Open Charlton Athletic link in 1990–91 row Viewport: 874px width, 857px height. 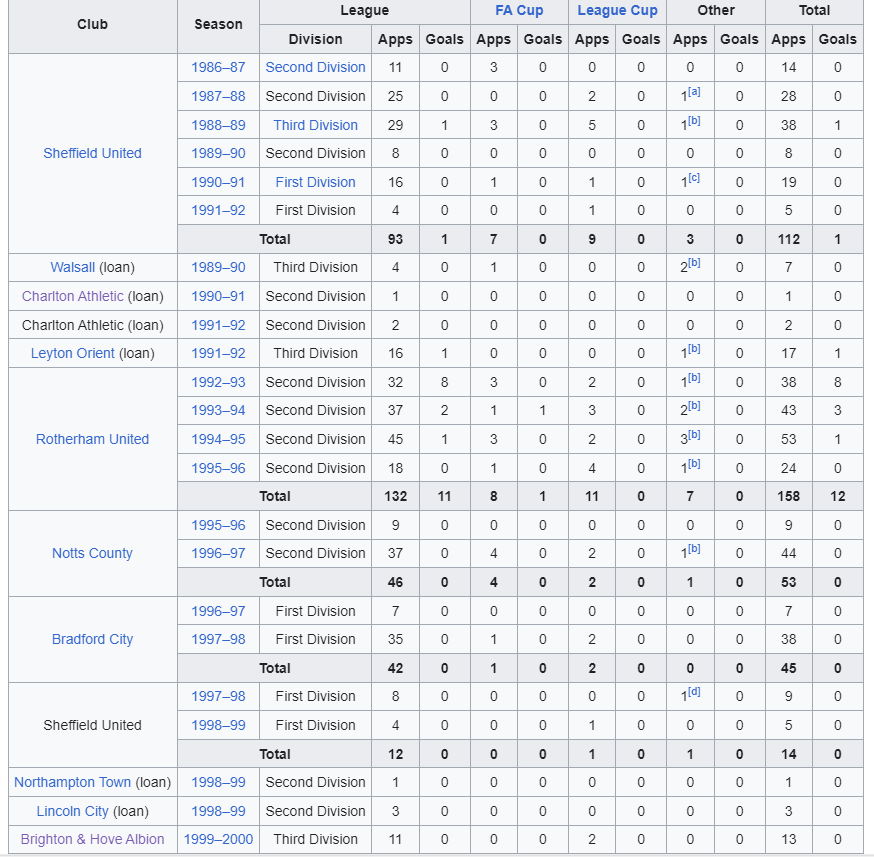pos(72,296)
